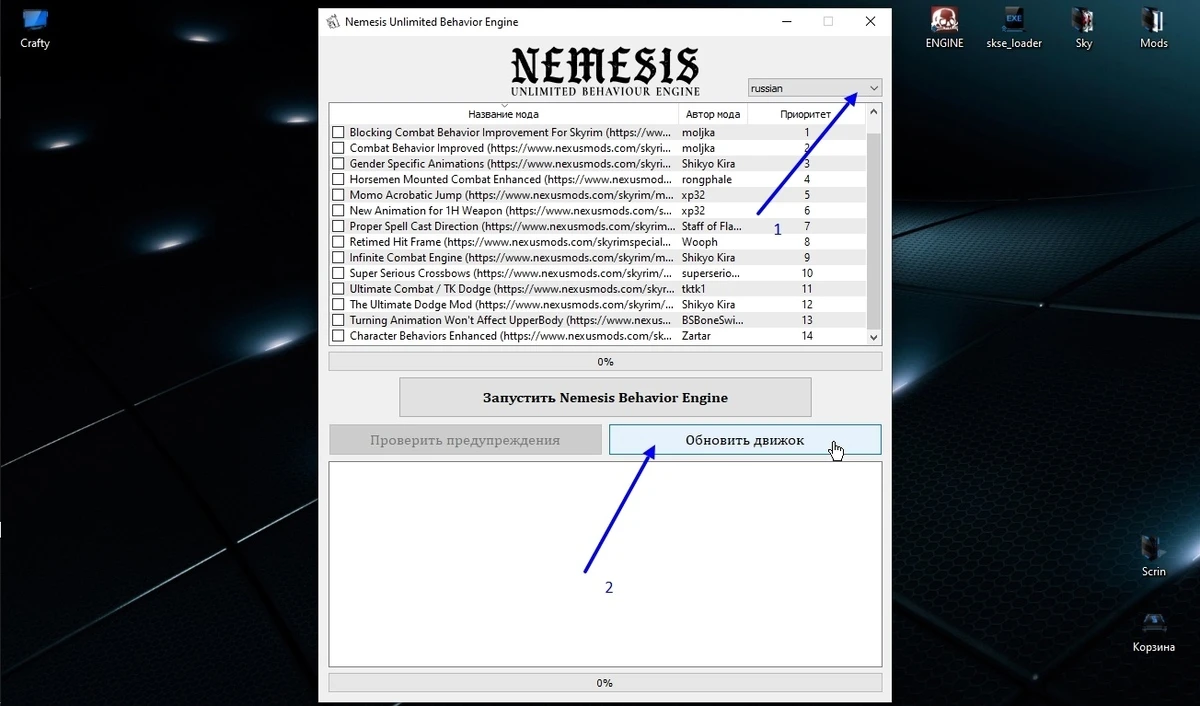1200x706 pixels.
Task: Check the Character Behaviors Enhanced mod
Action: tap(338, 336)
